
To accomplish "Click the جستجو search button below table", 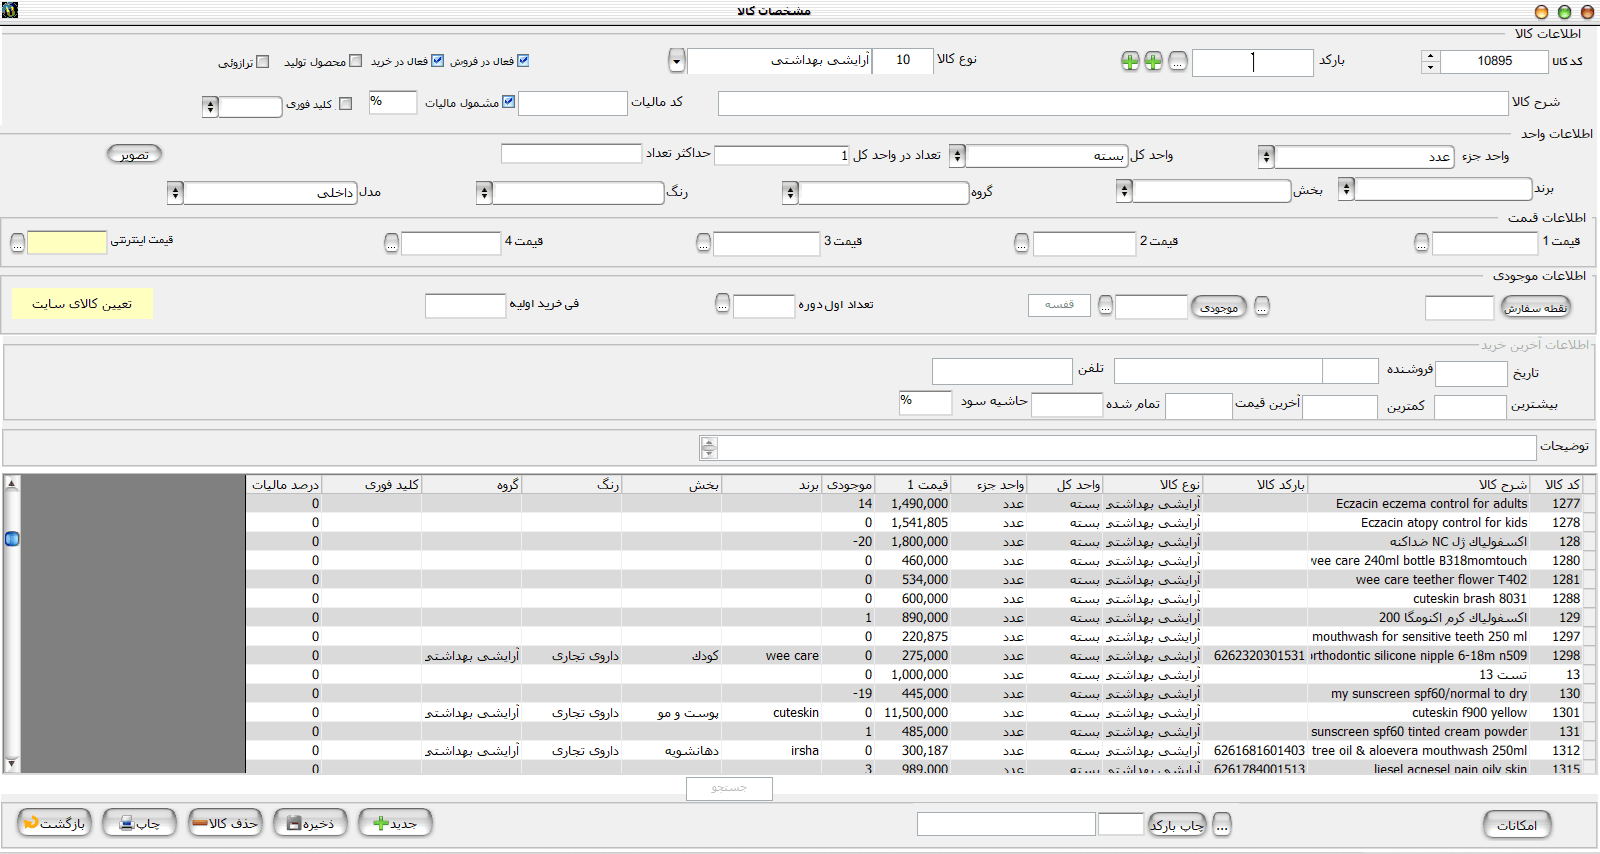I will pyautogui.click(x=729, y=788).
